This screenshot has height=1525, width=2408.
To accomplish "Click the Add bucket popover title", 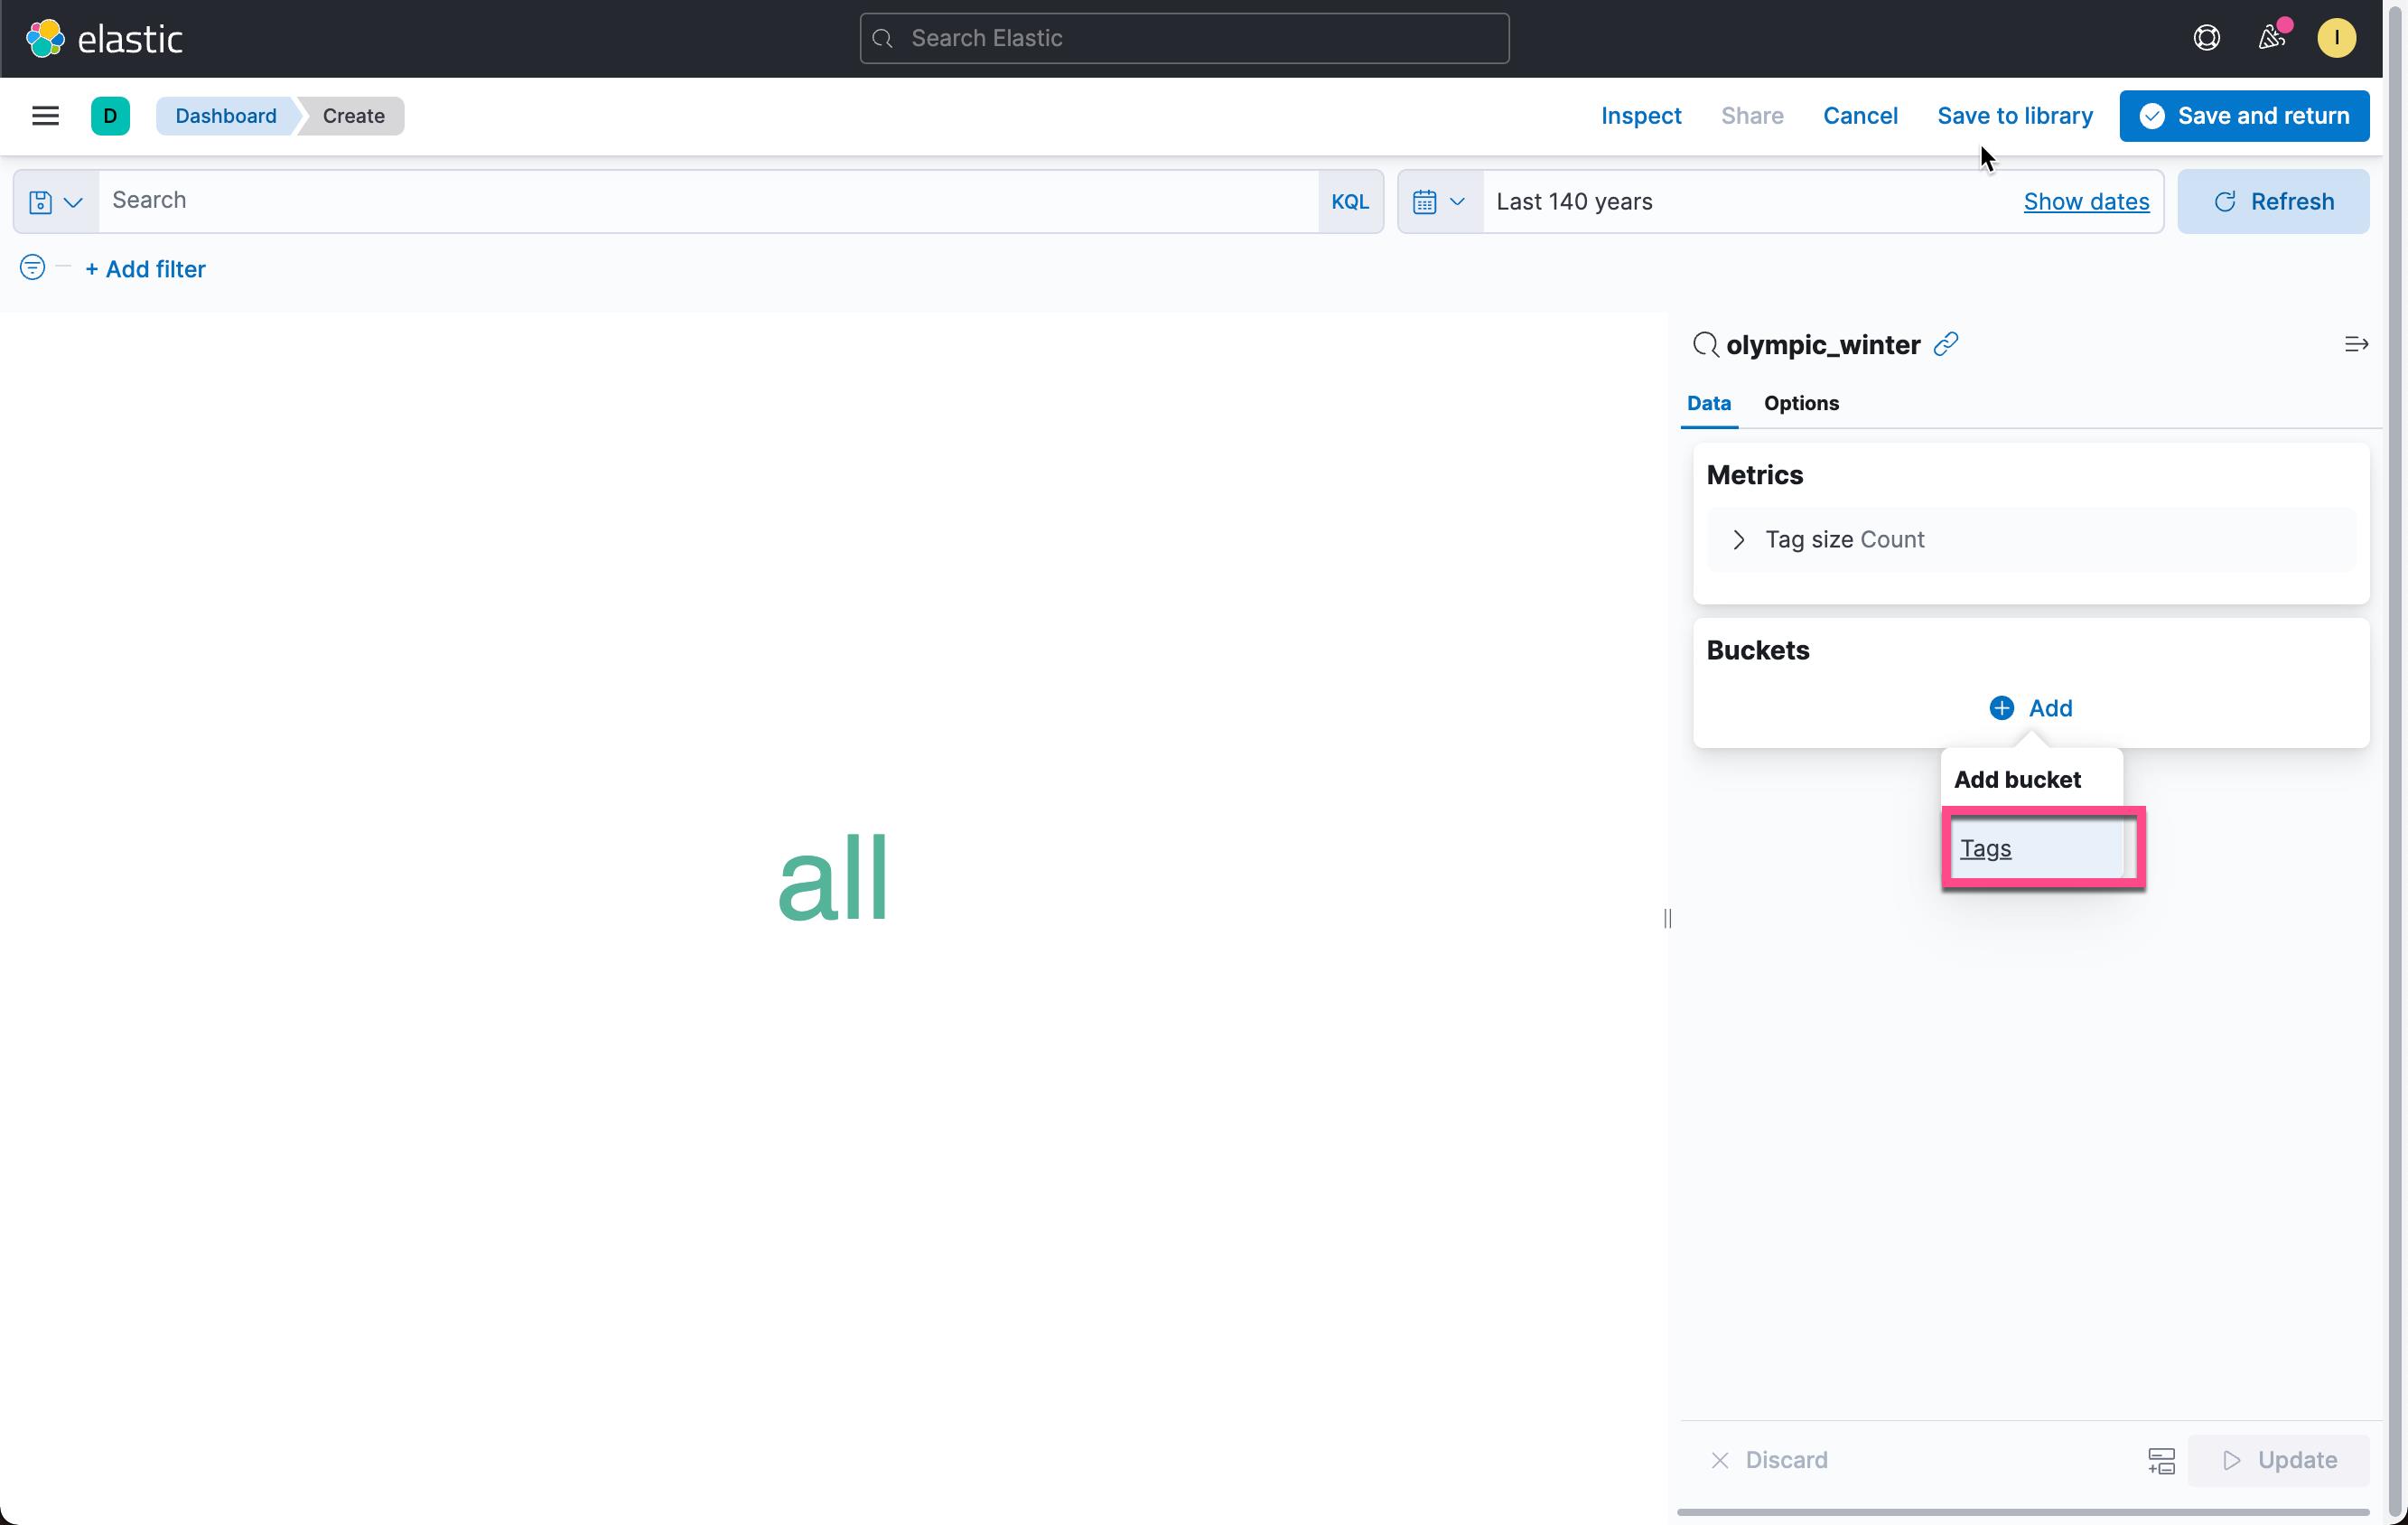I will point(2017,780).
